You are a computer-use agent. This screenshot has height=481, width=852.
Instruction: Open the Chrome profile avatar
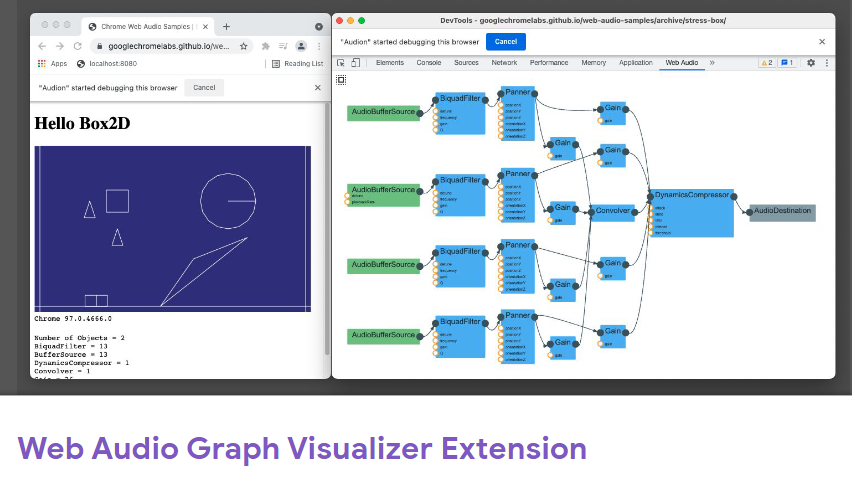click(x=301, y=46)
